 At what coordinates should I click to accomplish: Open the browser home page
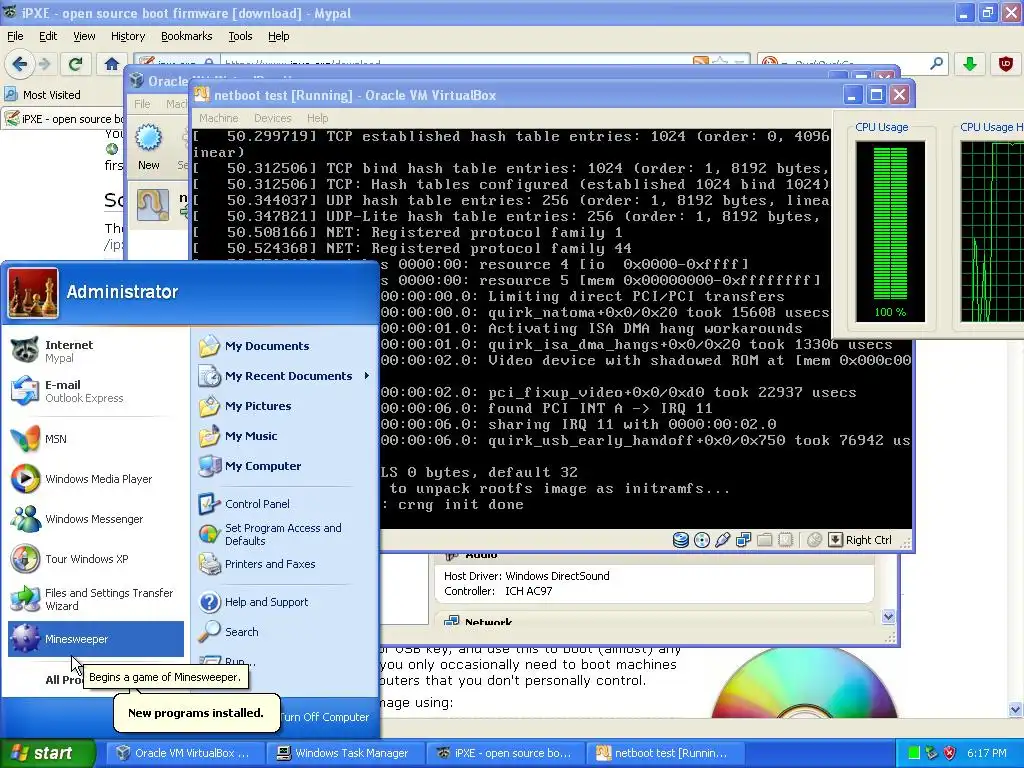112,64
